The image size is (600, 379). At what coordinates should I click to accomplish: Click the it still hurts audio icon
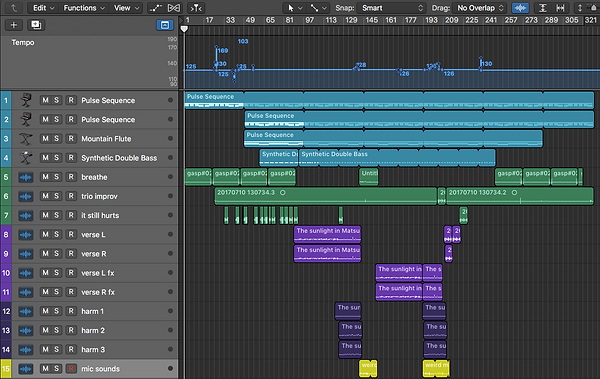coord(26,216)
